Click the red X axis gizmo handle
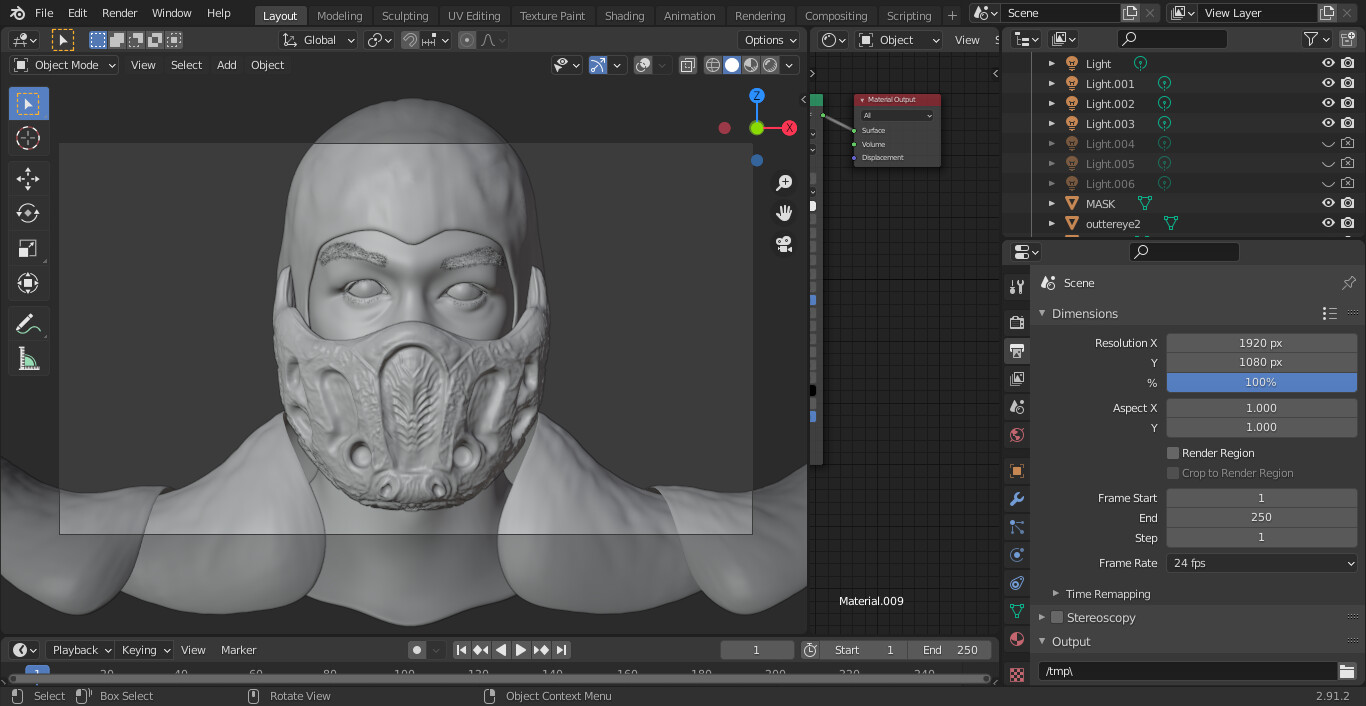 (x=789, y=128)
